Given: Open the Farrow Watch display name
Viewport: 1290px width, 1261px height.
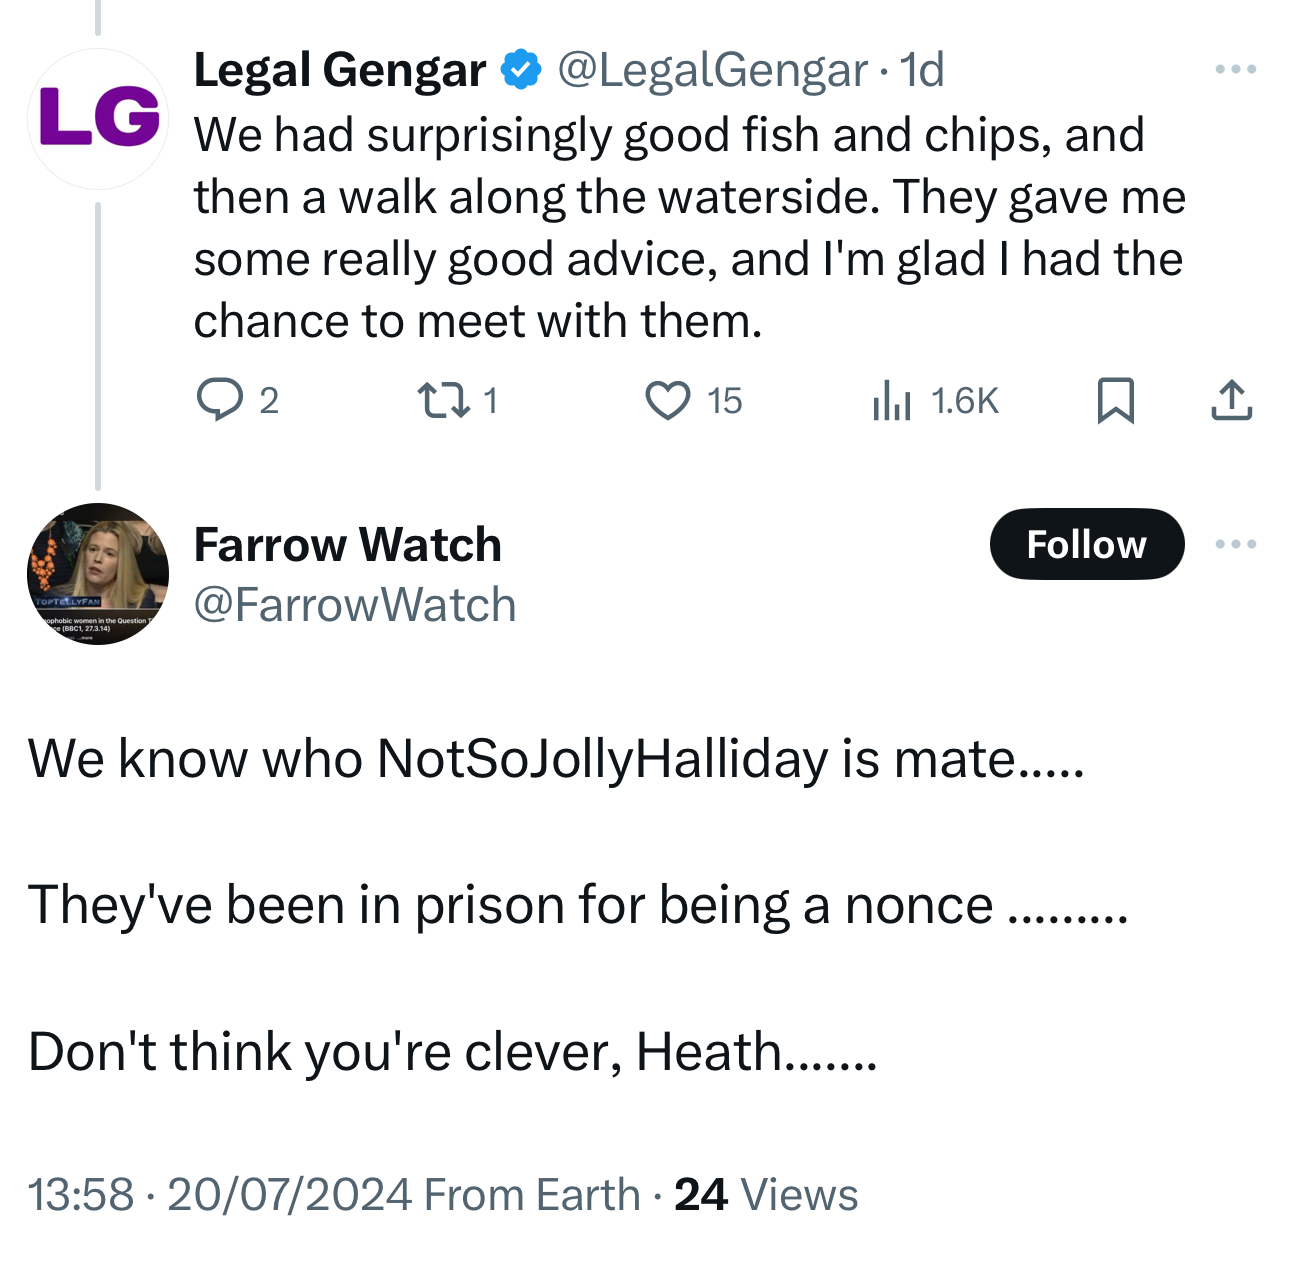Looking at the screenshot, I should coord(347,544).
